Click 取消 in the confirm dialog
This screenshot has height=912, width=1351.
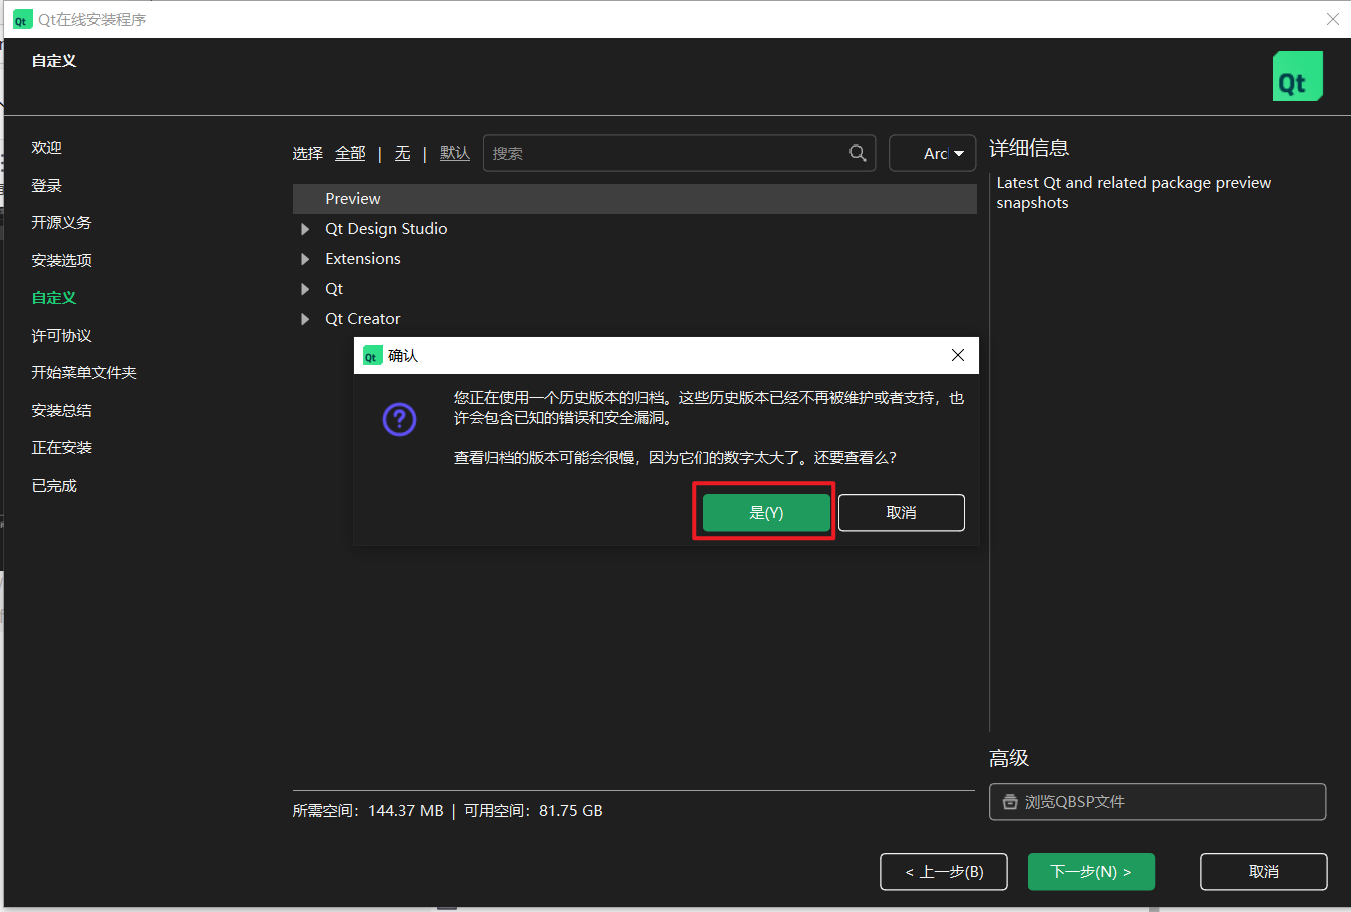(901, 512)
